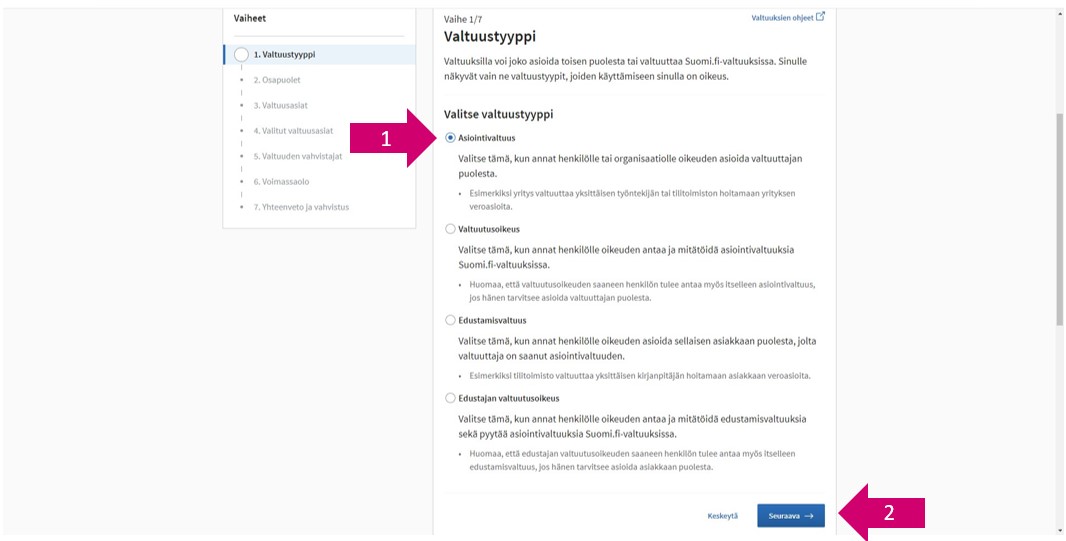The width and height of the screenshot is (1066, 541).
Task: Select the Valtuutusoikeus radio button
Action: [450, 229]
